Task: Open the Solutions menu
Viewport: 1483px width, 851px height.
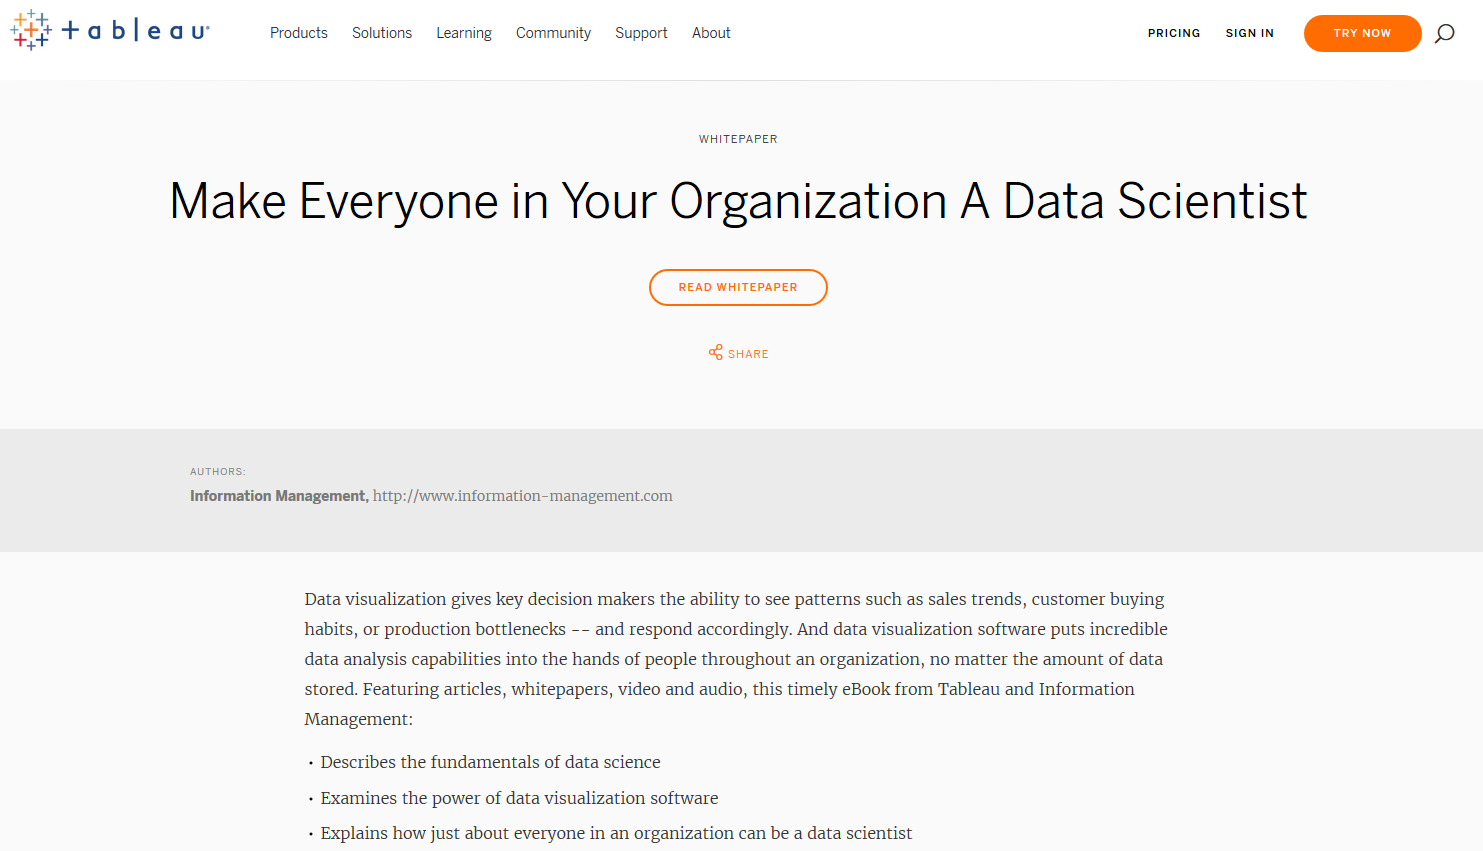Action: pyautogui.click(x=382, y=33)
